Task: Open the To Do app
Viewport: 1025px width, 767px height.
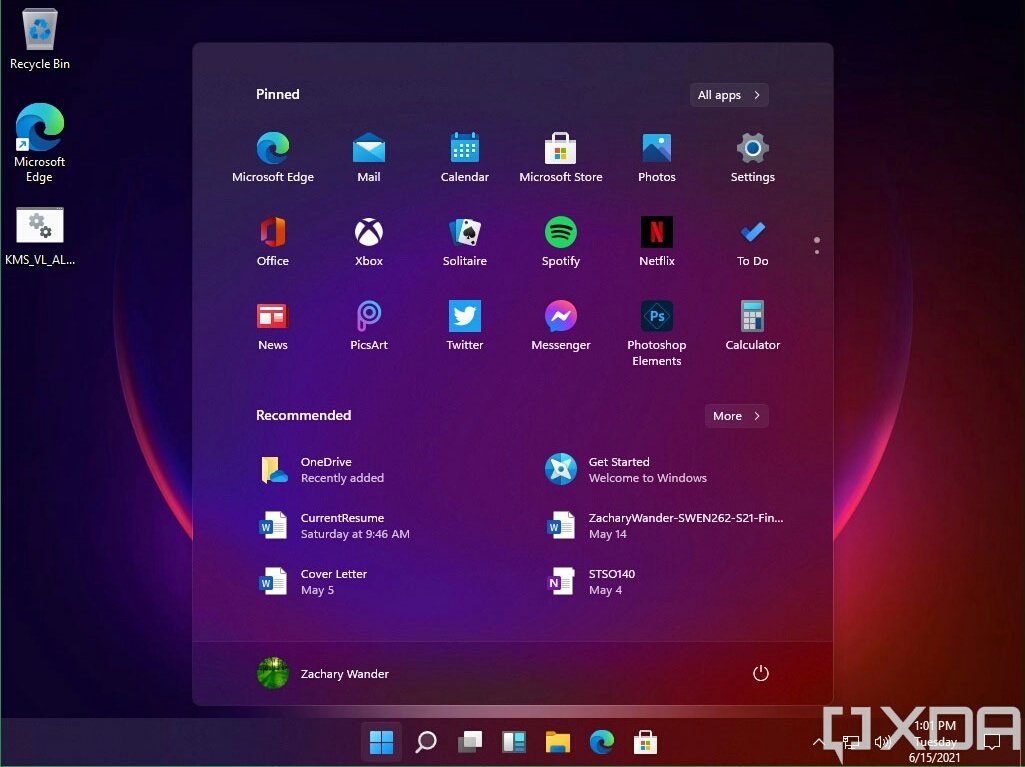Action: [x=752, y=241]
